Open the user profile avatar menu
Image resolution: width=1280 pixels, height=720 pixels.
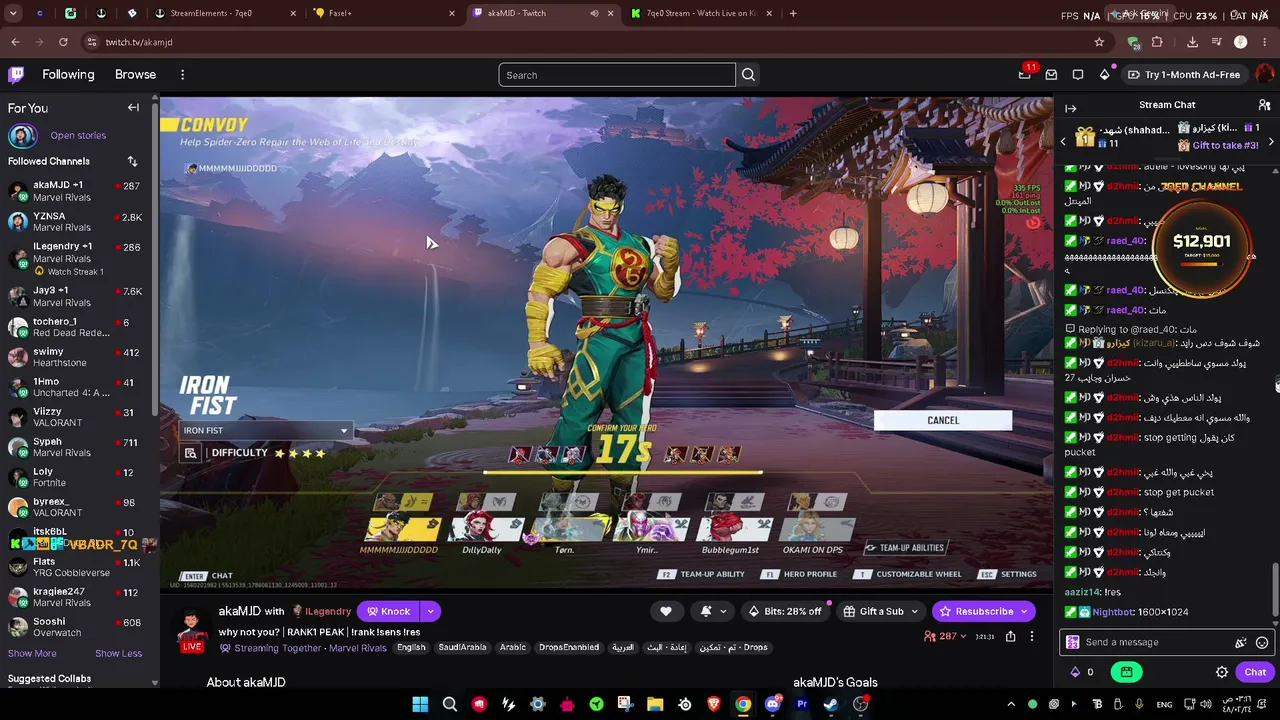[1265, 75]
